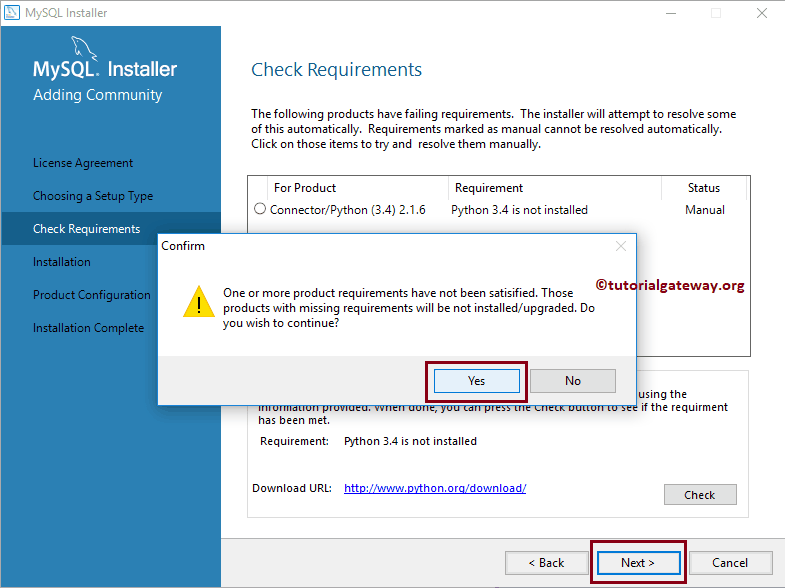Click the Next > button

[x=638, y=562]
